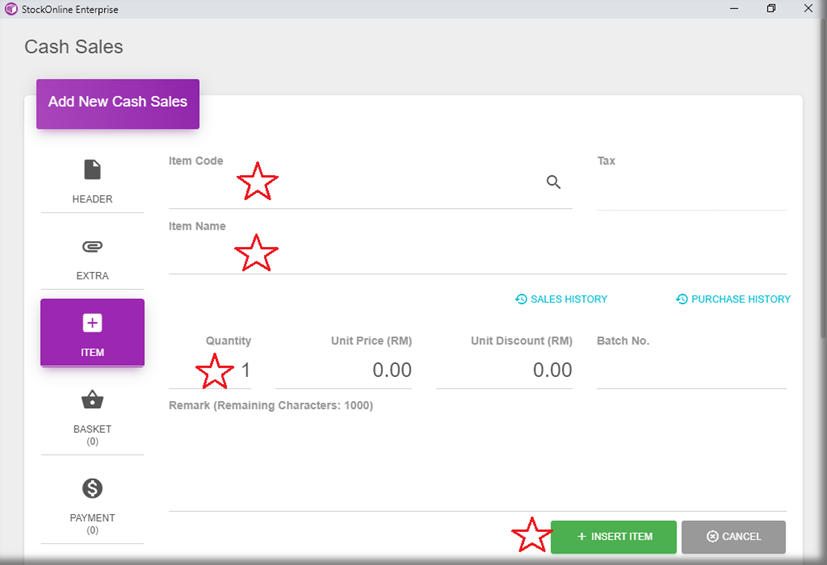Open the Basket icon in sidebar
827x565 pixels.
[x=92, y=400]
